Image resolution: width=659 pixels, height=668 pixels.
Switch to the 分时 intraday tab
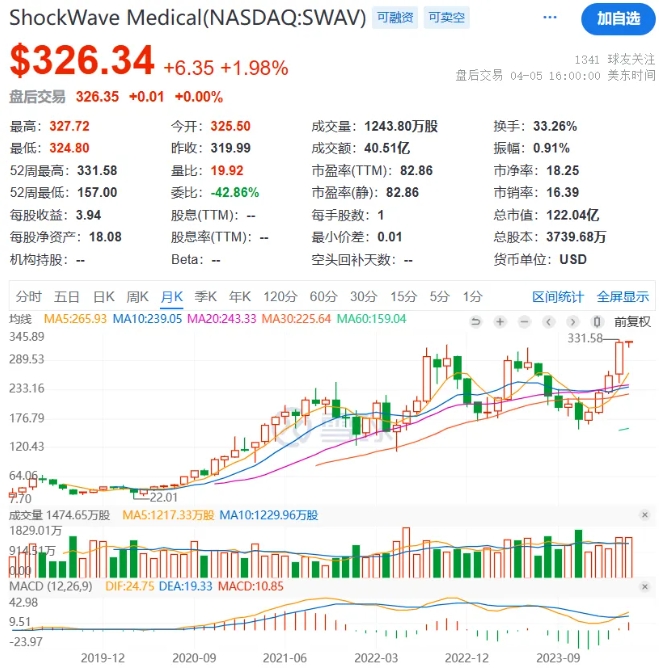coord(29,297)
